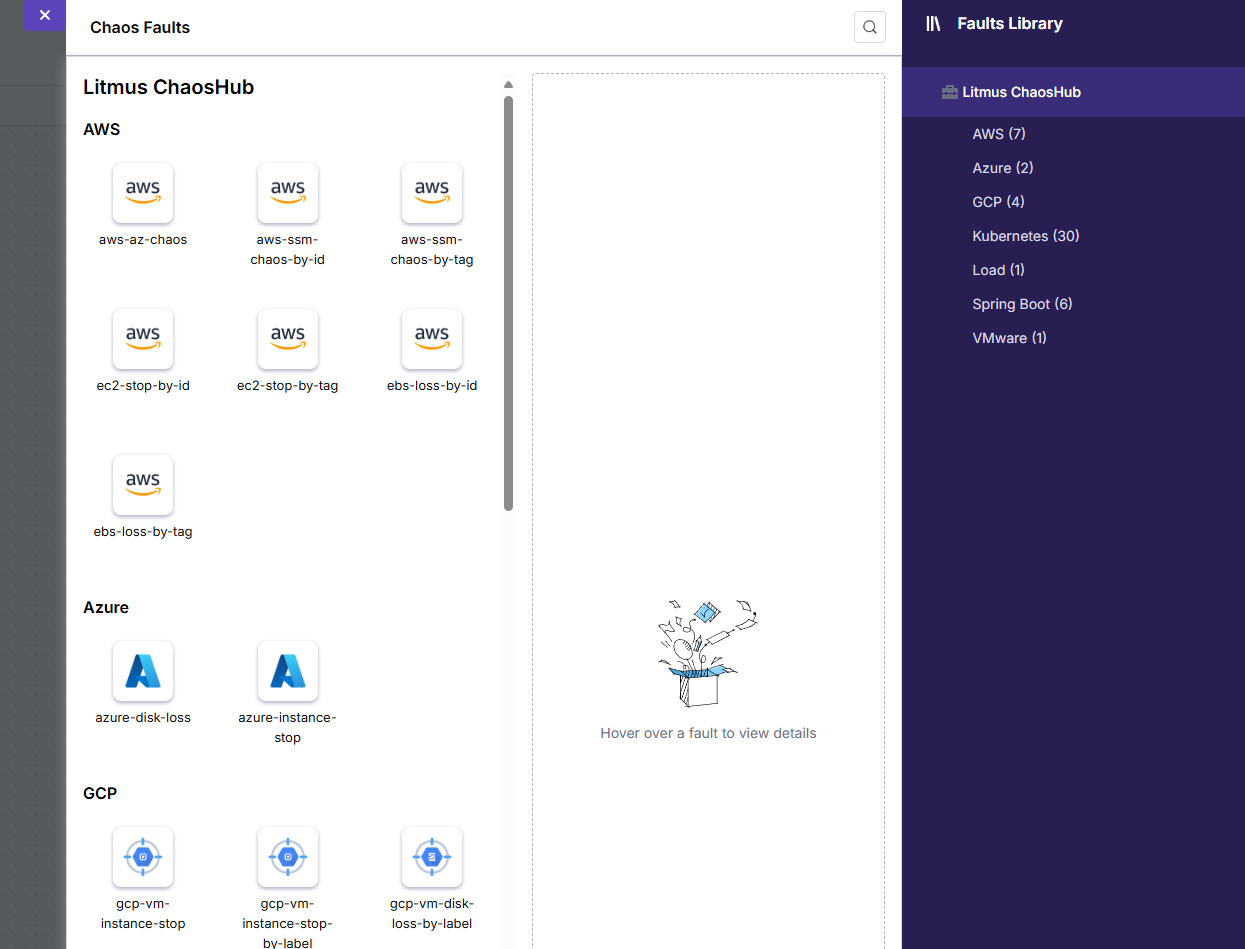Go to Spring Boot (6) faults

1022,304
